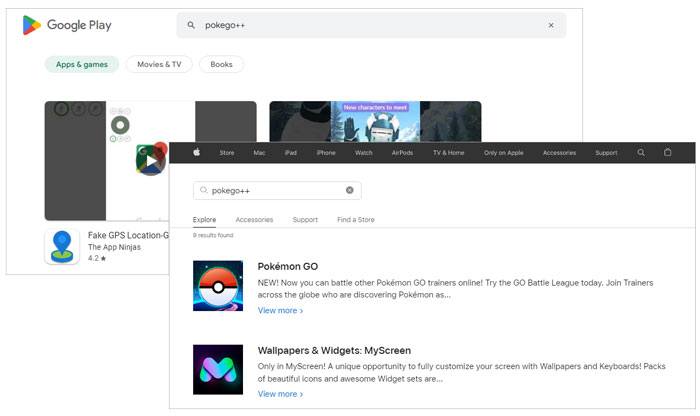Open the iPad menu item

(291, 153)
